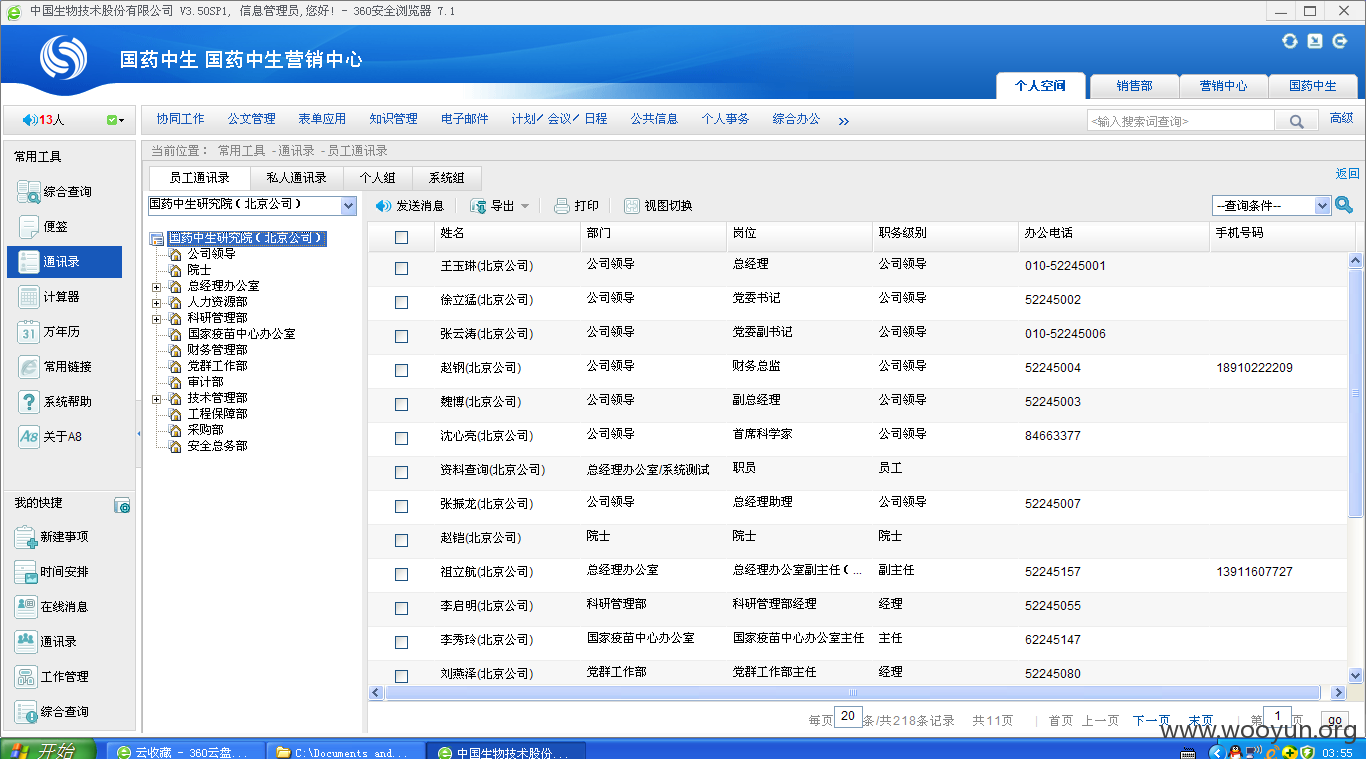Switch to 私人通讯录 tab
The image size is (1366, 759).
[x=297, y=178]
